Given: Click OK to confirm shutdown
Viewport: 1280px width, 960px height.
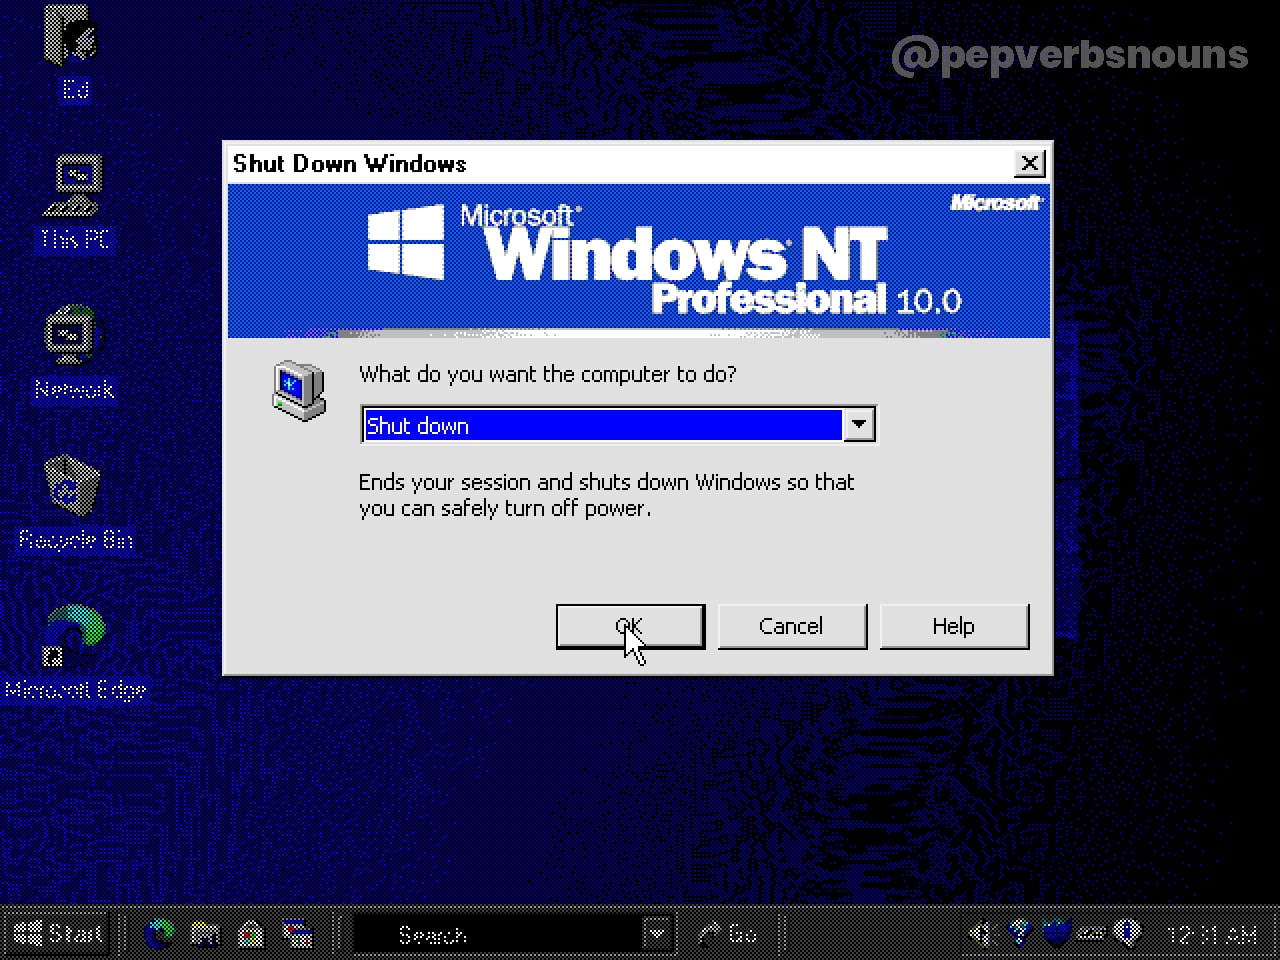Looking at the screenshot, I should point(630,626).
